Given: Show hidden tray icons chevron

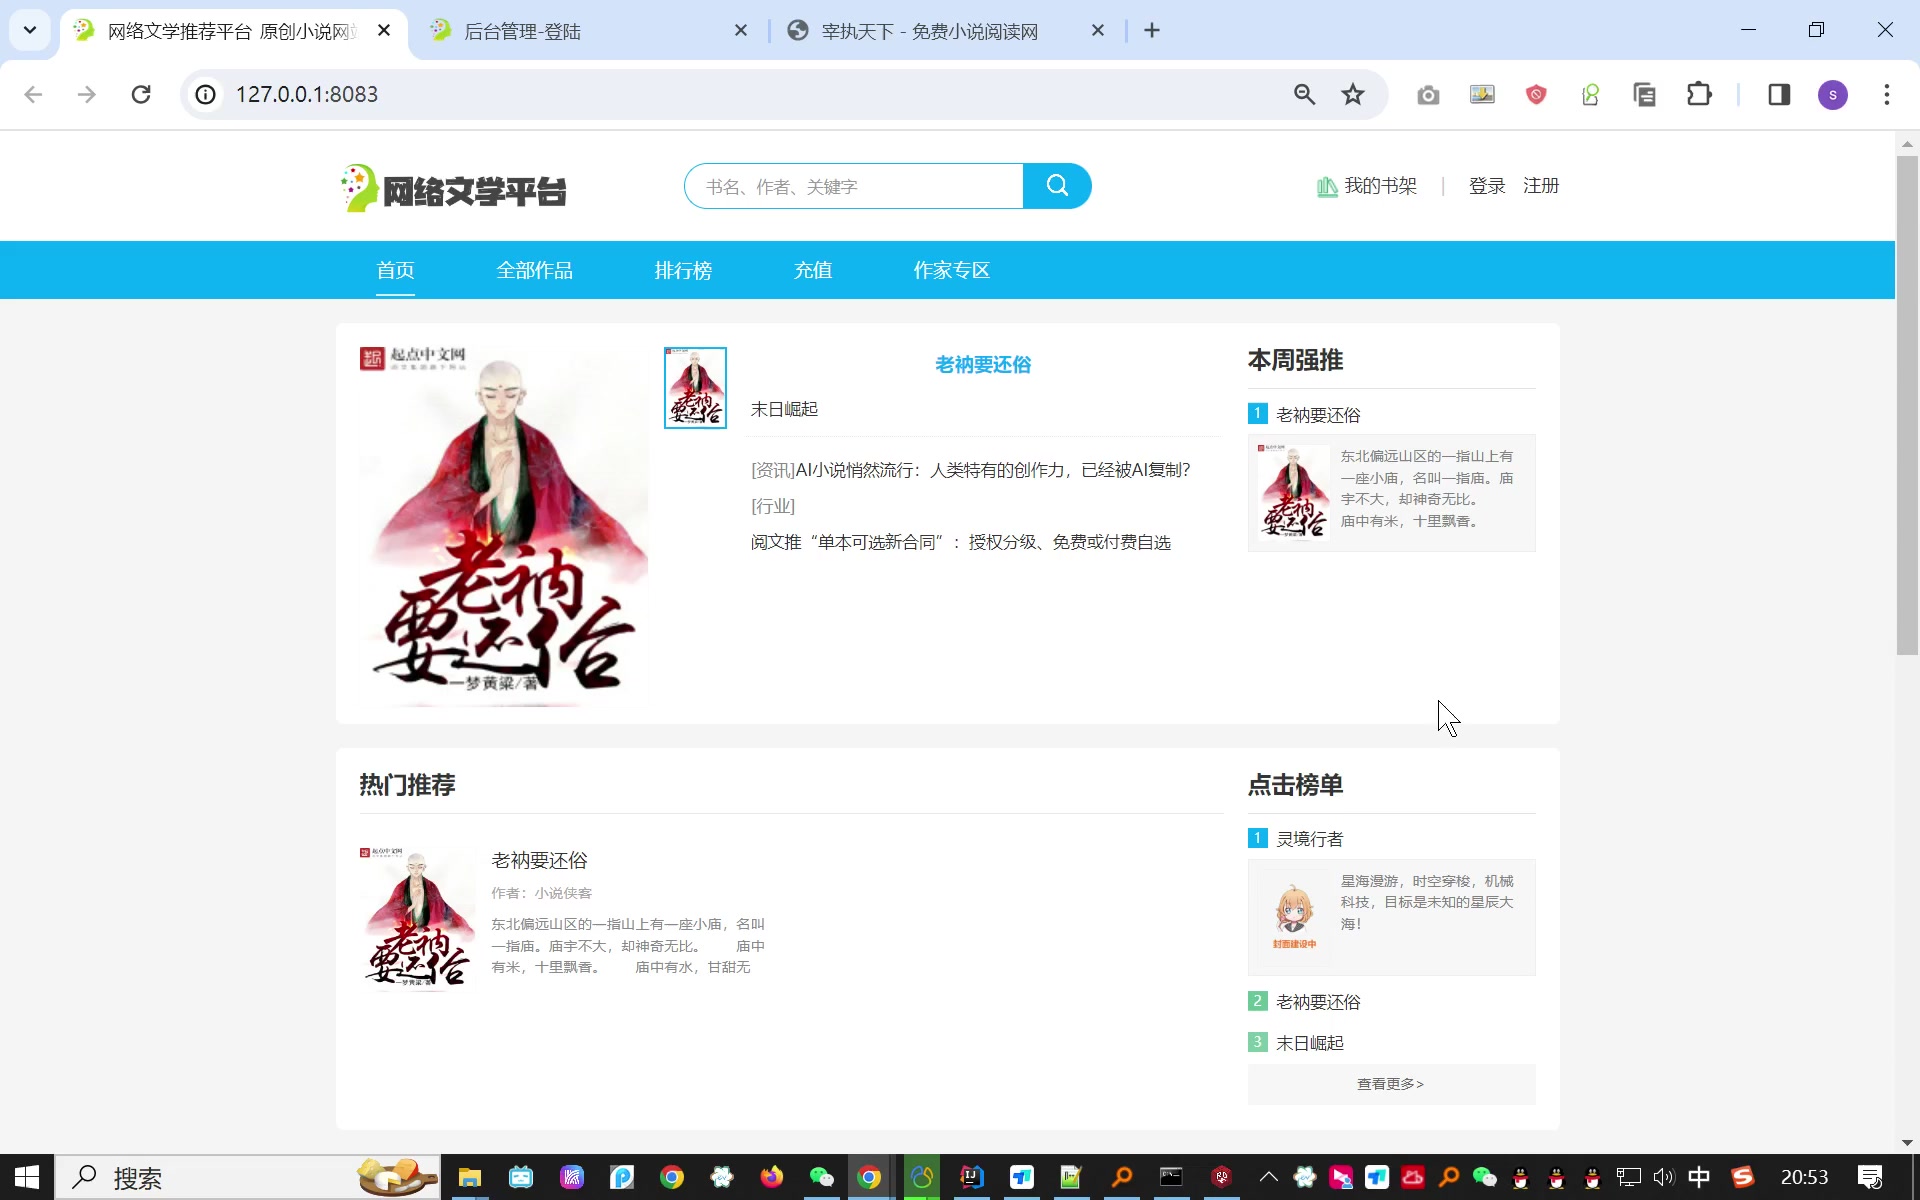Looking at the screenshot, I should tap(1268, 1177).
